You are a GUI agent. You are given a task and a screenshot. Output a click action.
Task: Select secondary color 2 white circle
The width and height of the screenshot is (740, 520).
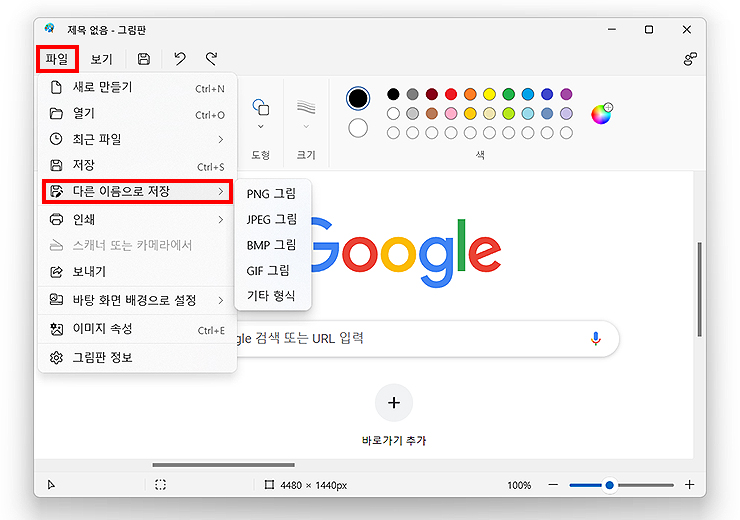[x=358, y=128]
